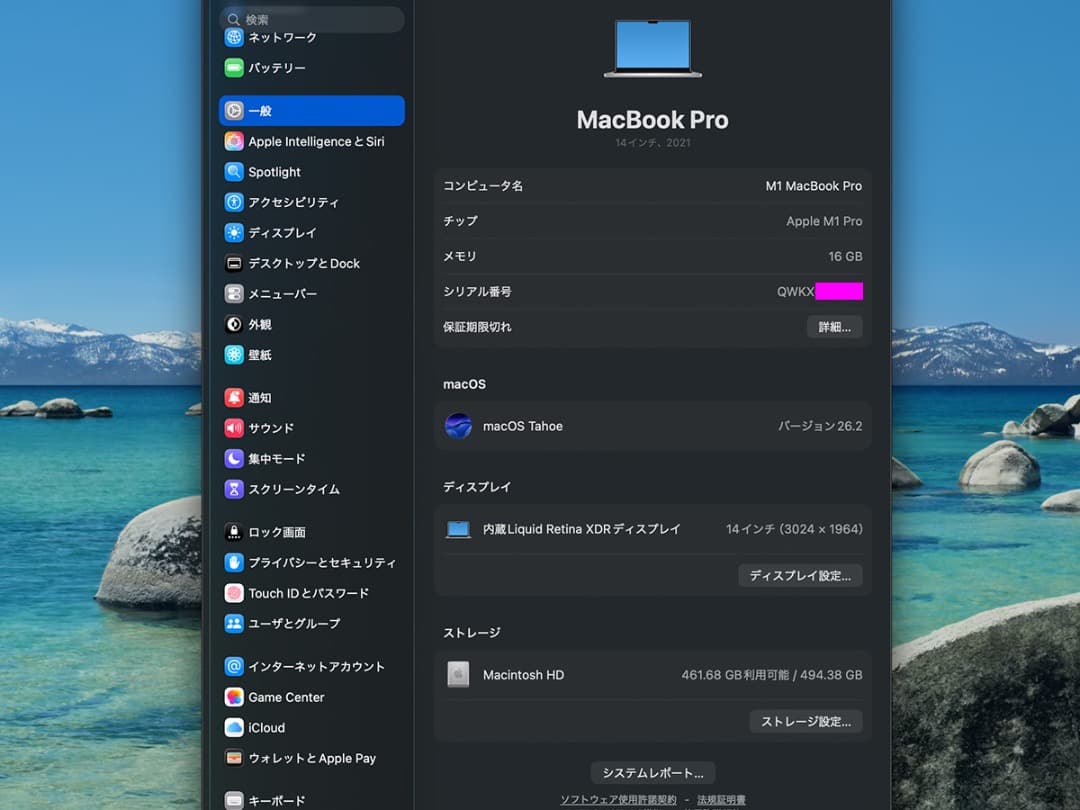Select the Game Center icon
This screenshot has width=1080, height=810.
coord(234,696)
